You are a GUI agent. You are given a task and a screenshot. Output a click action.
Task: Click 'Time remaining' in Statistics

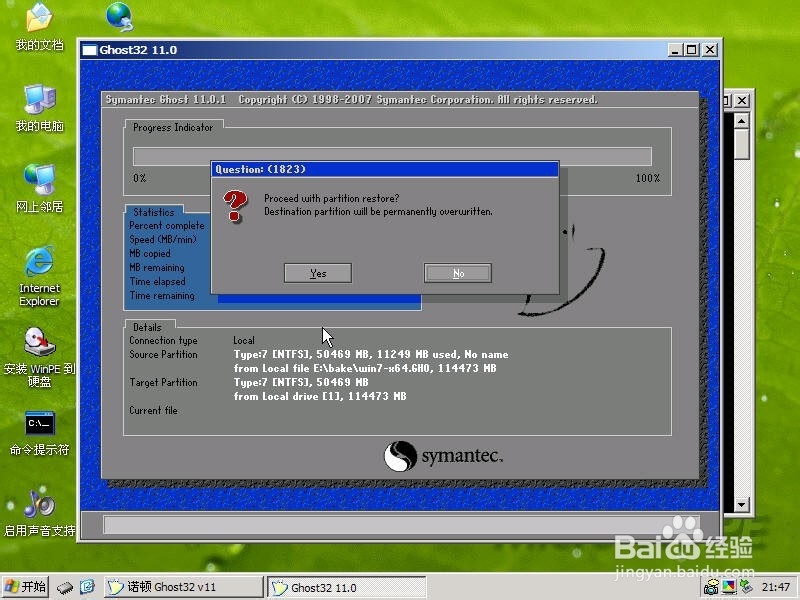pos(162,295)
